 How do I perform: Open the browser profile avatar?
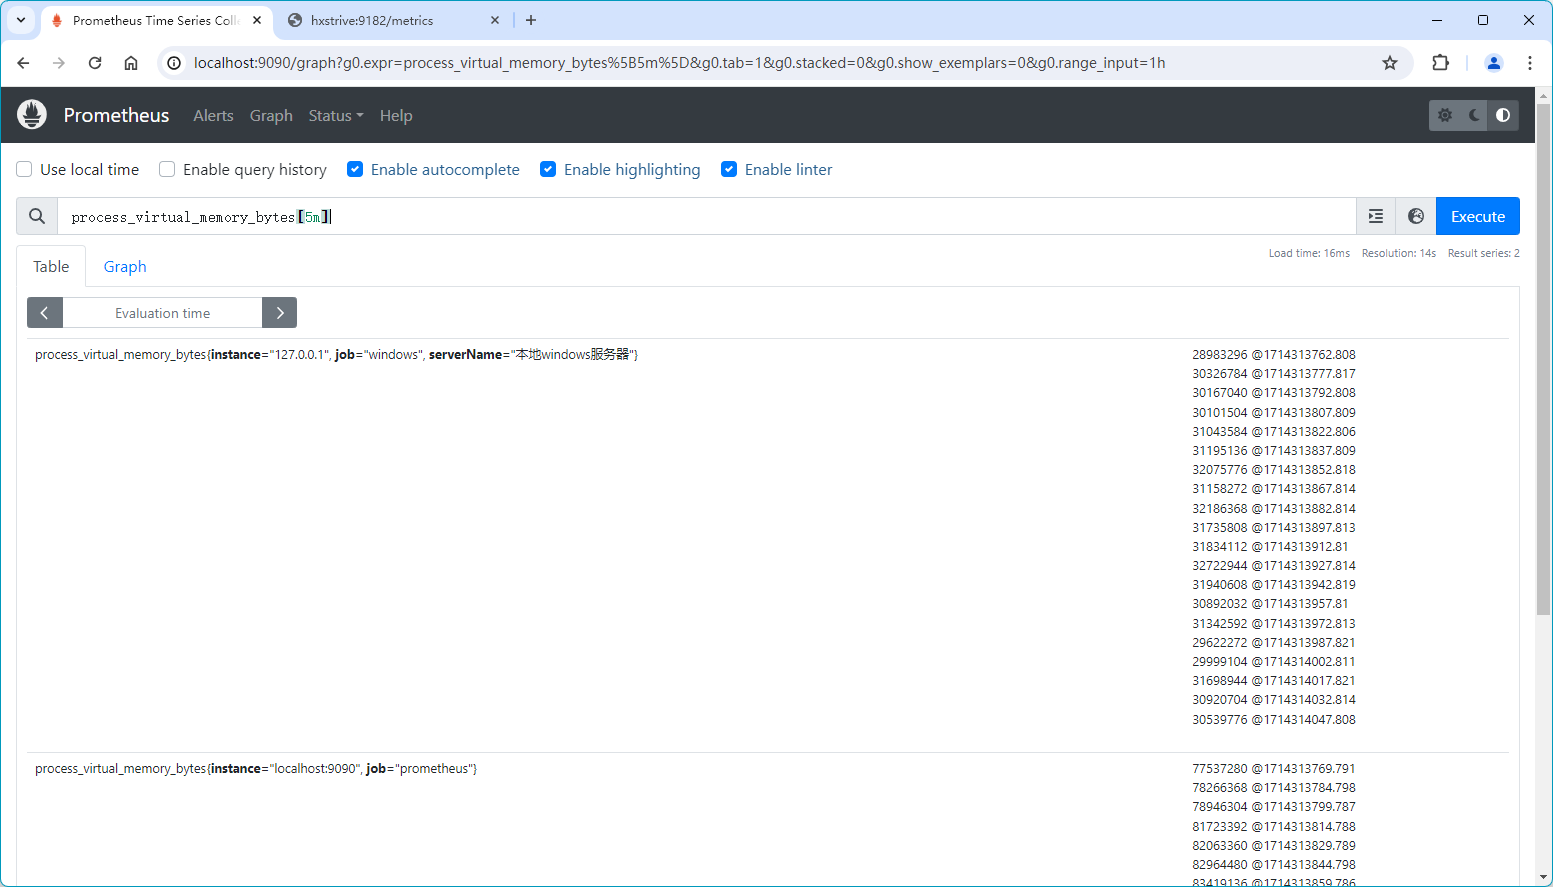(1494, 63)
